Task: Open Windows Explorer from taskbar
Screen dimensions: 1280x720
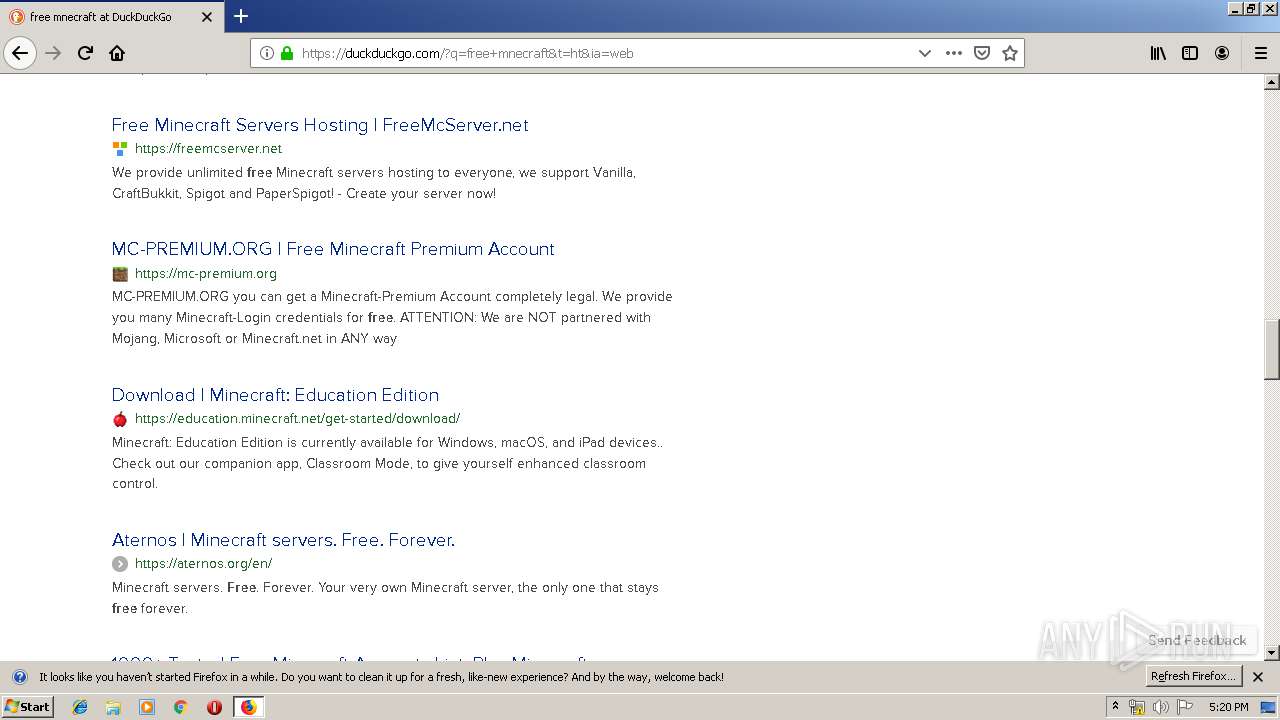Action: click(x=113, y=707)
